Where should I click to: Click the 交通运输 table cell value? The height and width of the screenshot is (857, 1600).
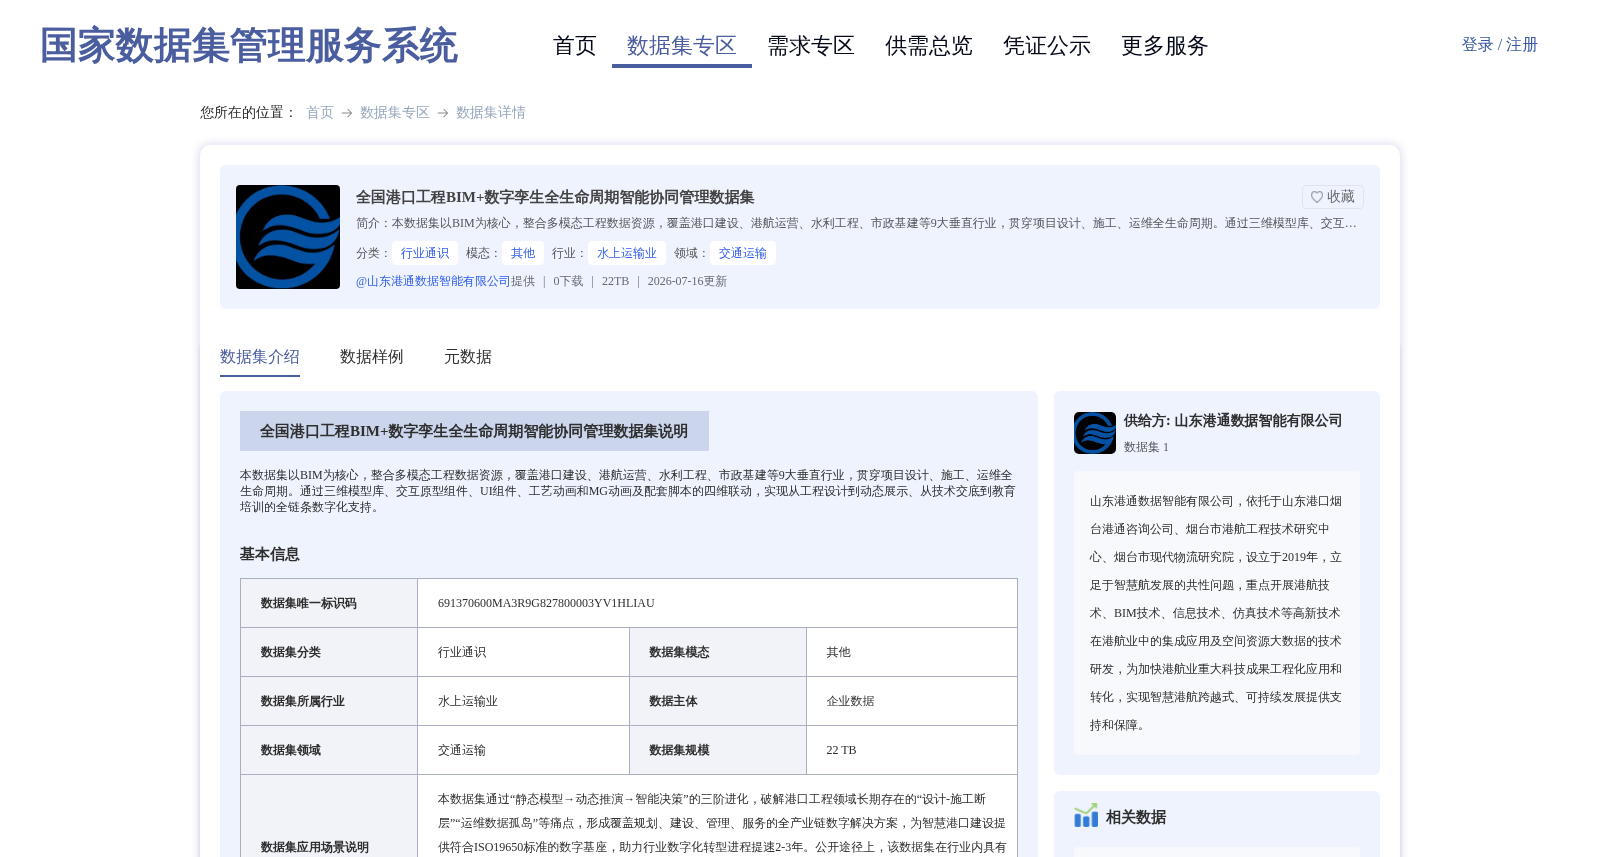[x=462, y=750]
